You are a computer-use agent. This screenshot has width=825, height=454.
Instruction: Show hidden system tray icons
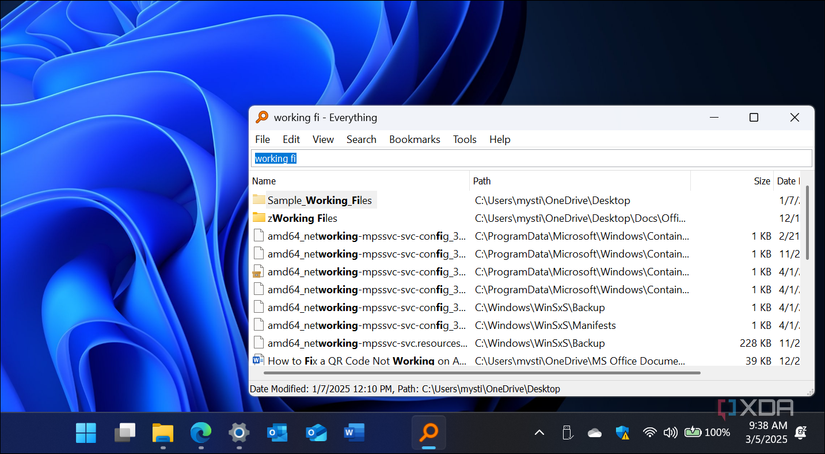point(539,433)
